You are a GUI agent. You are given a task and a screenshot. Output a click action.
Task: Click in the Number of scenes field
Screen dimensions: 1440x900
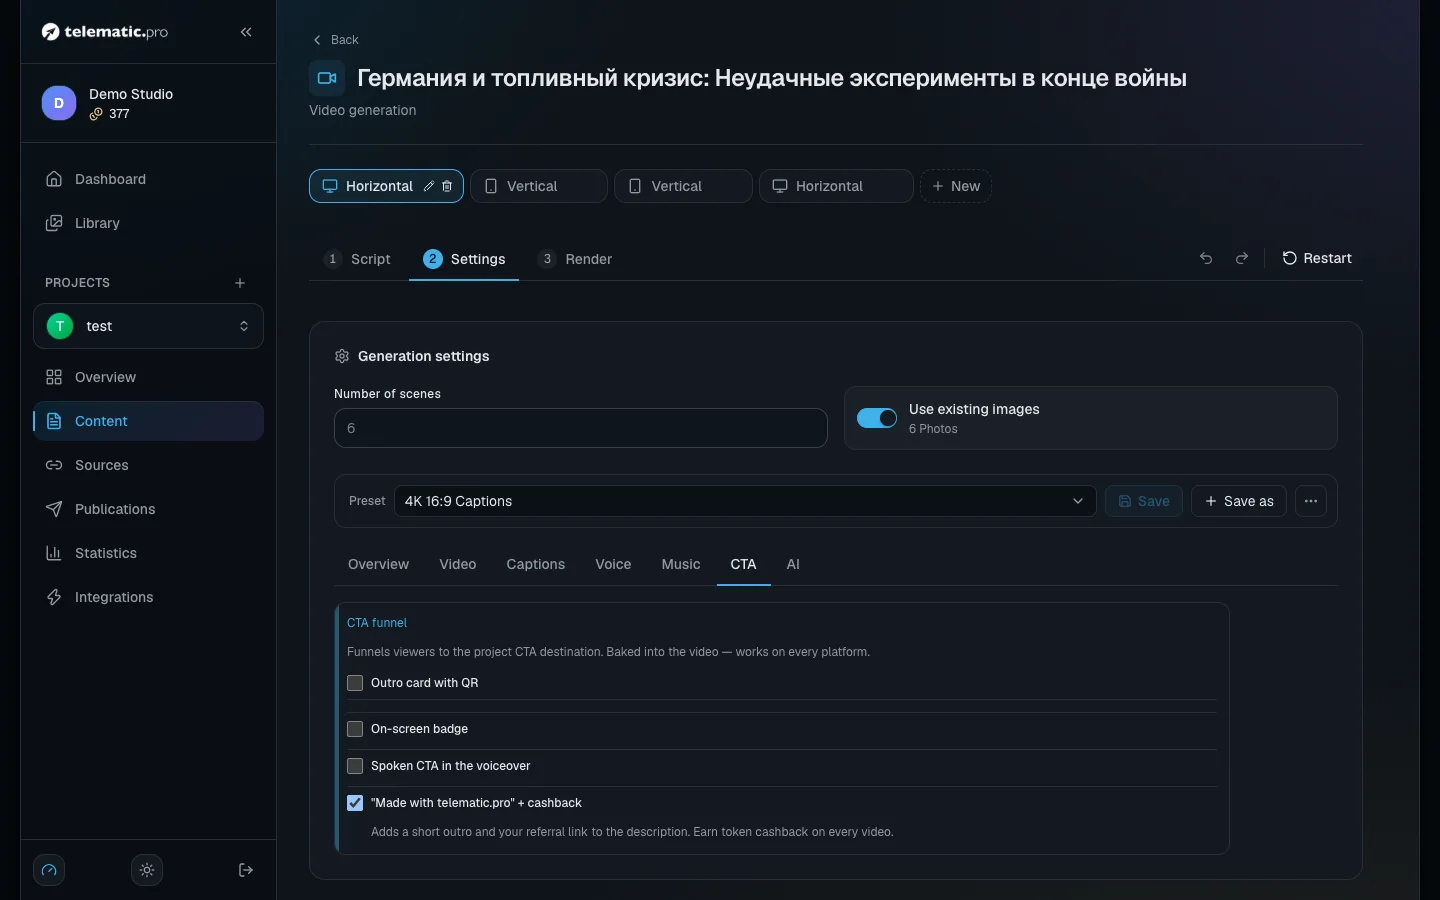pos(580,428)
